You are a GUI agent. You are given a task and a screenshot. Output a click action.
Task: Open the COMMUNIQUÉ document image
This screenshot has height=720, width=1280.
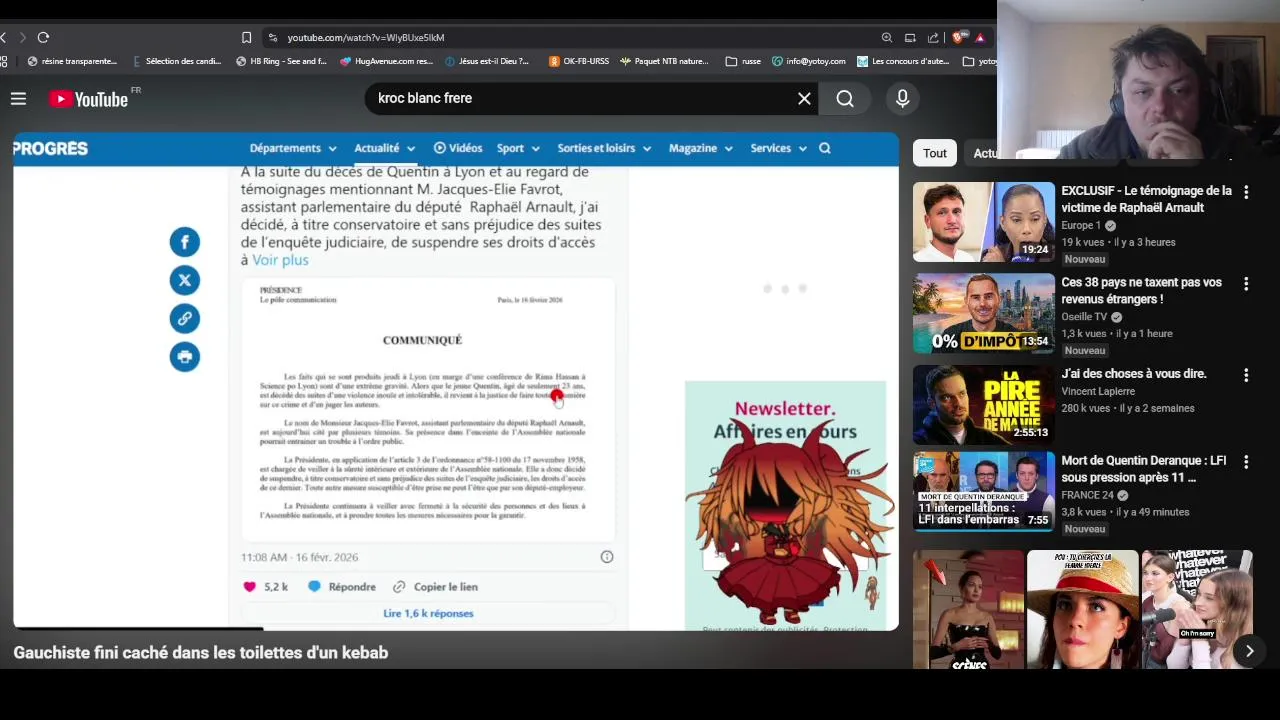(428, 410)
